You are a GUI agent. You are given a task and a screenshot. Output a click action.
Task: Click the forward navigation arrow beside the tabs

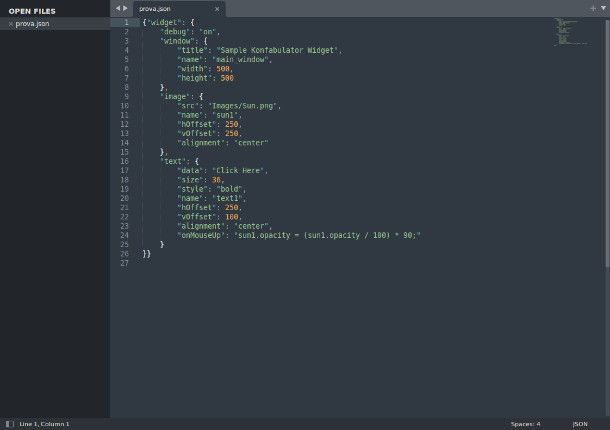[125, 8]
